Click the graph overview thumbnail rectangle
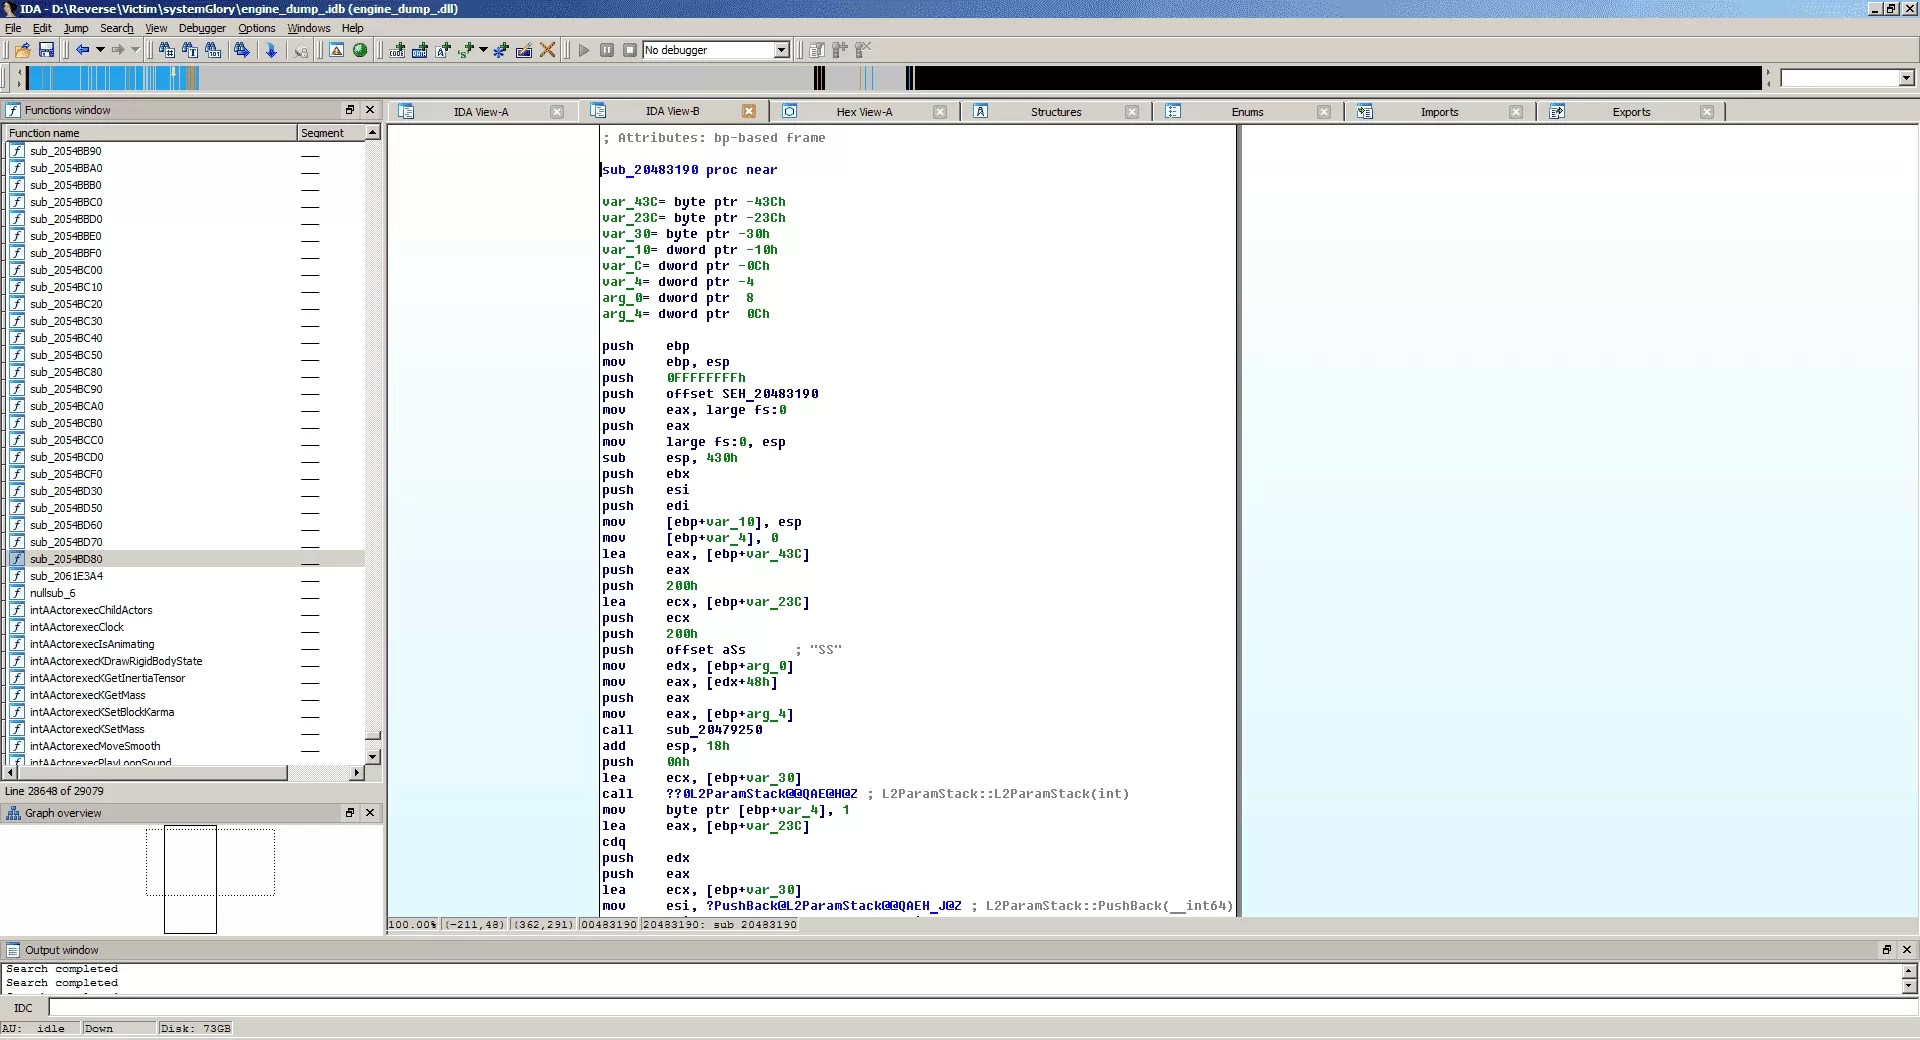The image size is (1920, 1040). (190, 880)
